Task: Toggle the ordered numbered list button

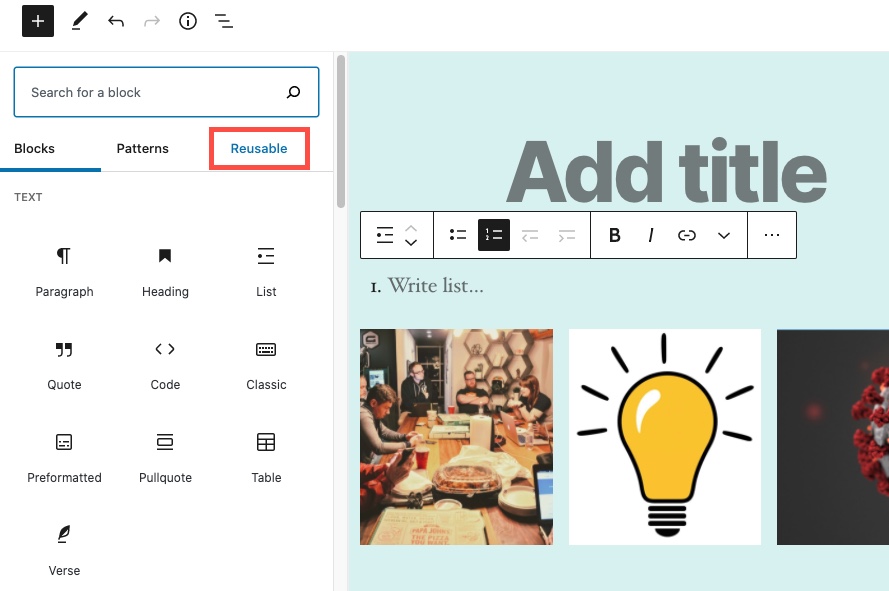Action: click(494, 235)
